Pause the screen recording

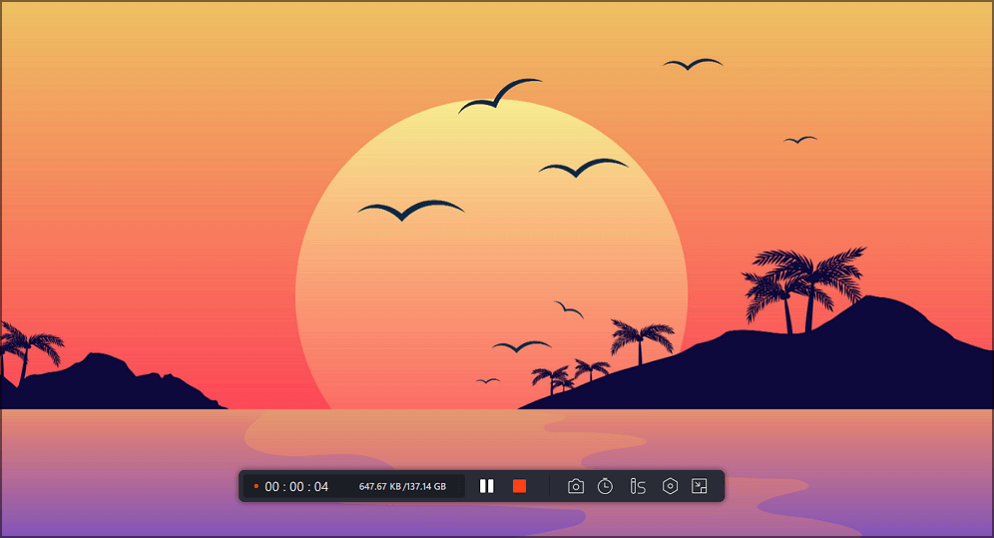point(486,486)
